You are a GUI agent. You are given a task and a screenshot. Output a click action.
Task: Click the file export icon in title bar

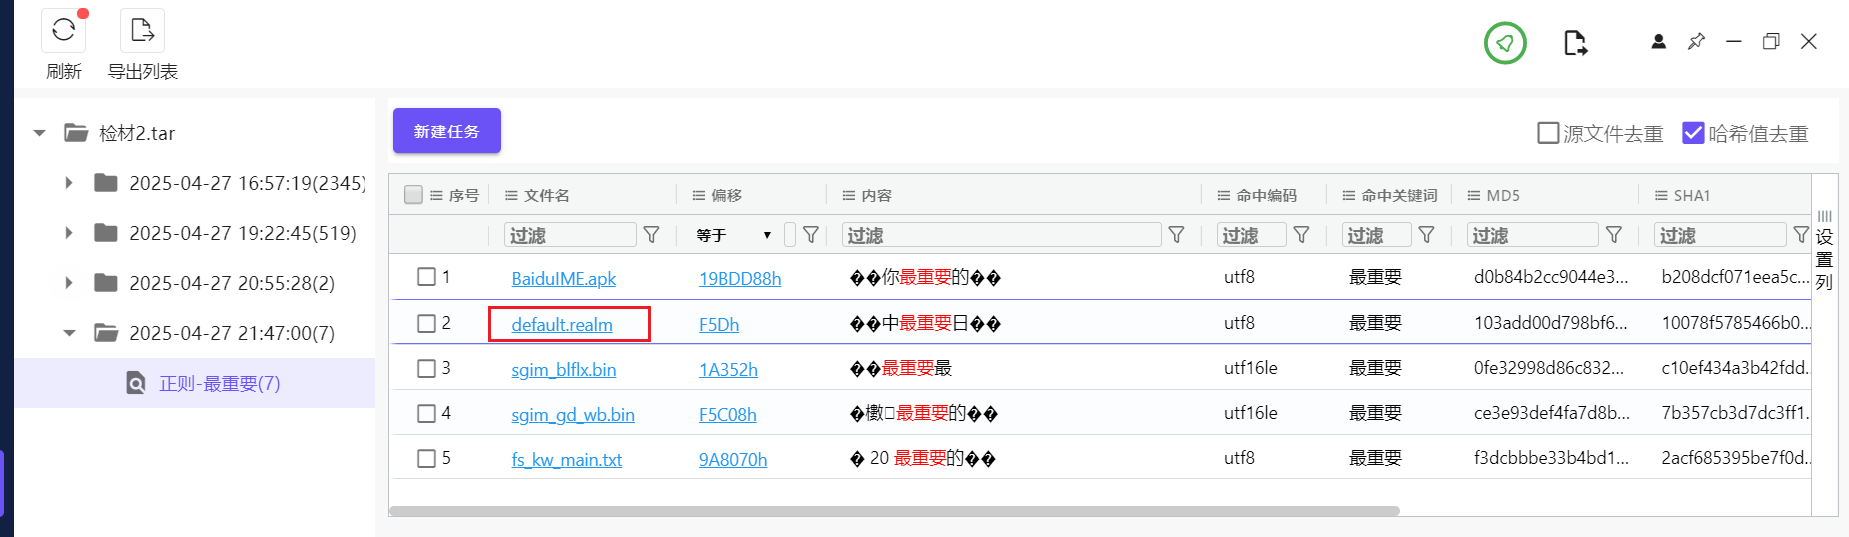(x=1575, y=43)
